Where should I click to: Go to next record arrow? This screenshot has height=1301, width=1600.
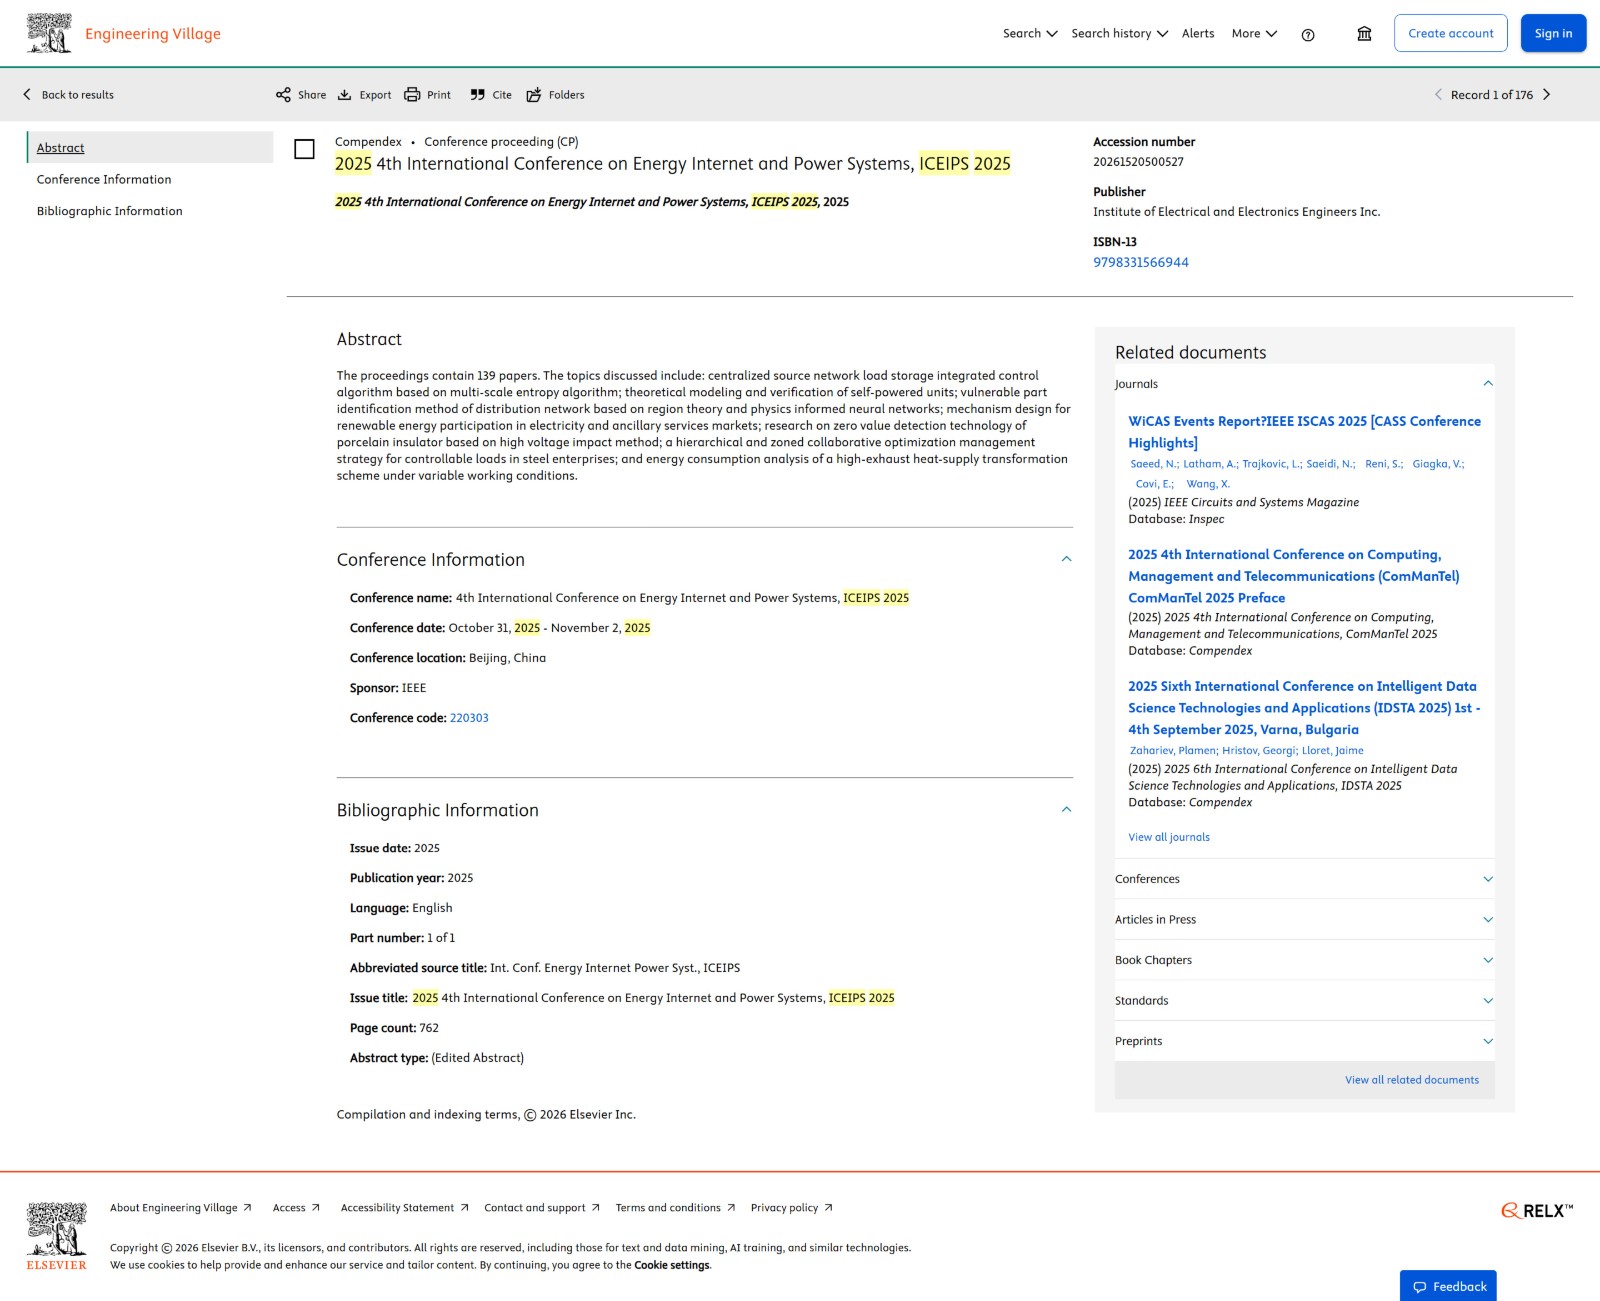point(1546,95)
